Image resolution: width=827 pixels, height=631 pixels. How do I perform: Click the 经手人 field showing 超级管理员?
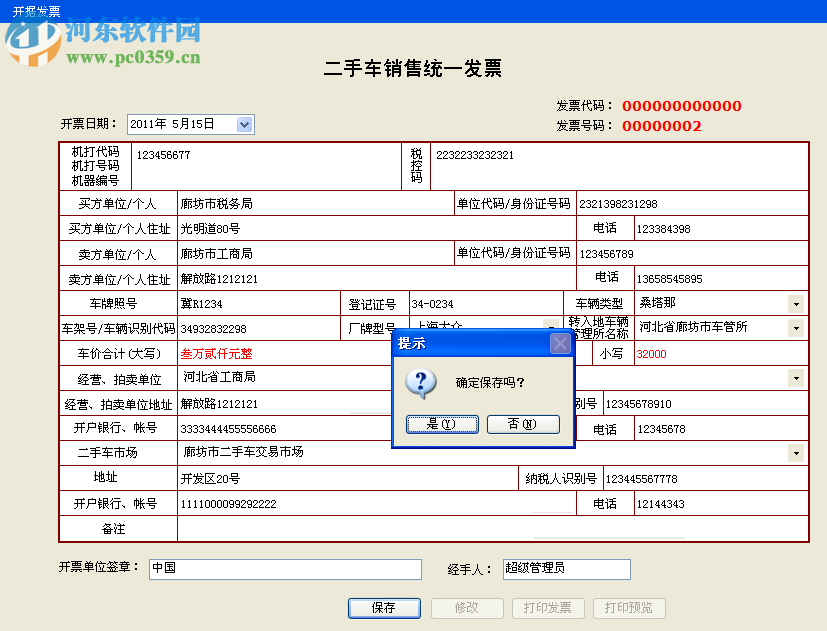pos(566,569)
